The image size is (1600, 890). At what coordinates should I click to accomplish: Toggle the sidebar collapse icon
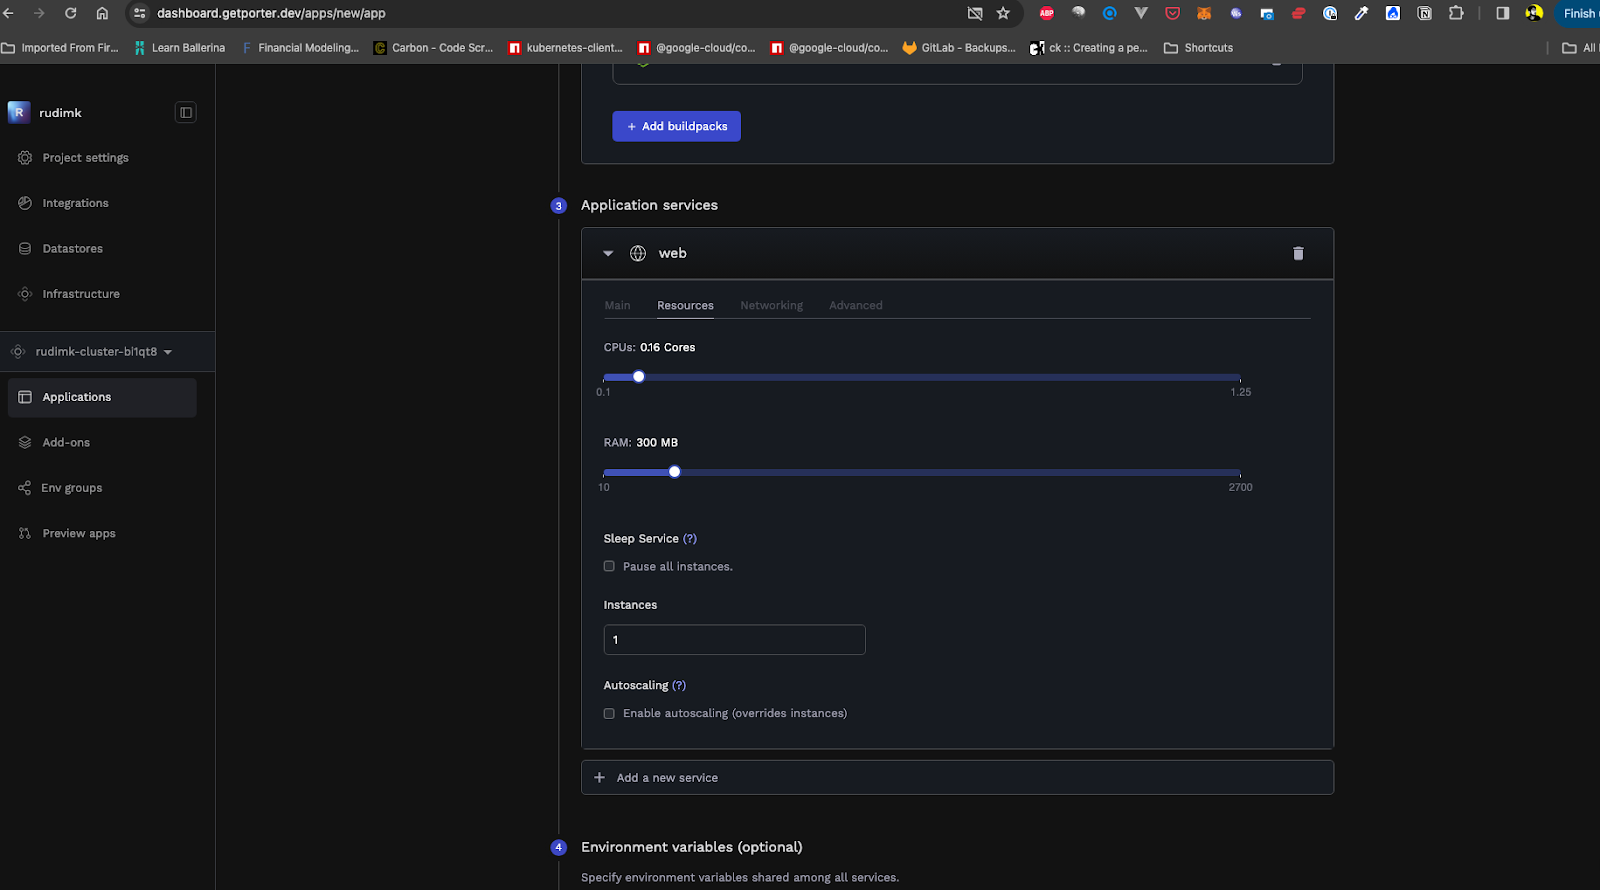[x=186, y=113]
